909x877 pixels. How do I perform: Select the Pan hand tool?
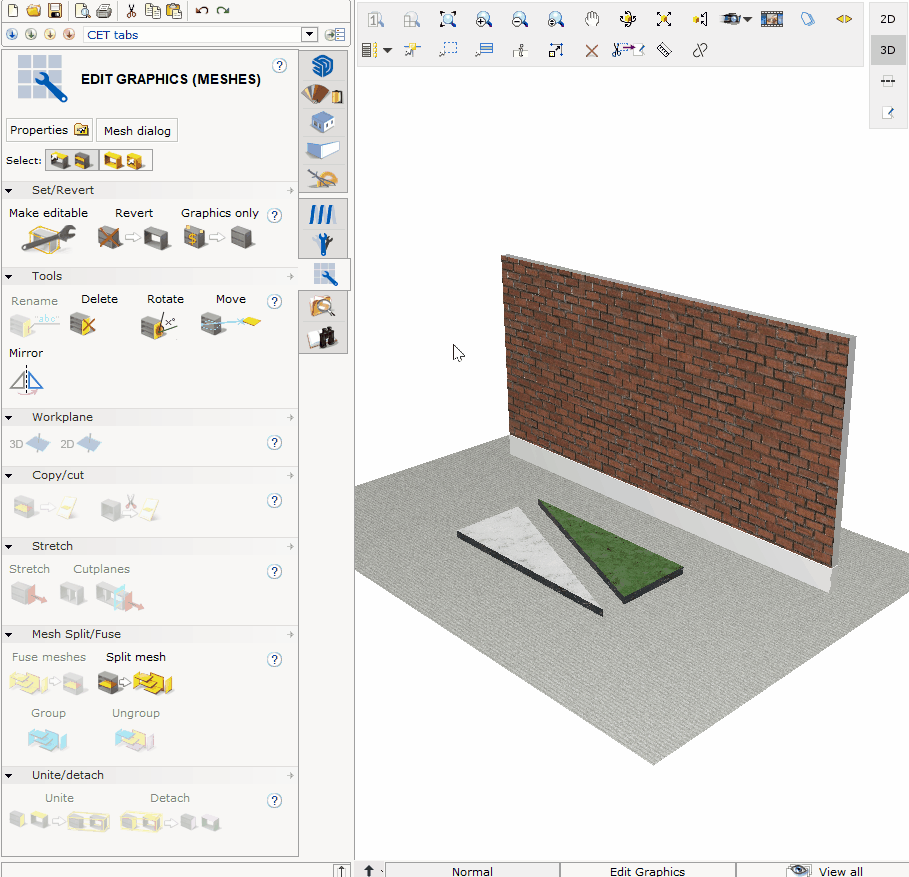[x=591, y=19]
